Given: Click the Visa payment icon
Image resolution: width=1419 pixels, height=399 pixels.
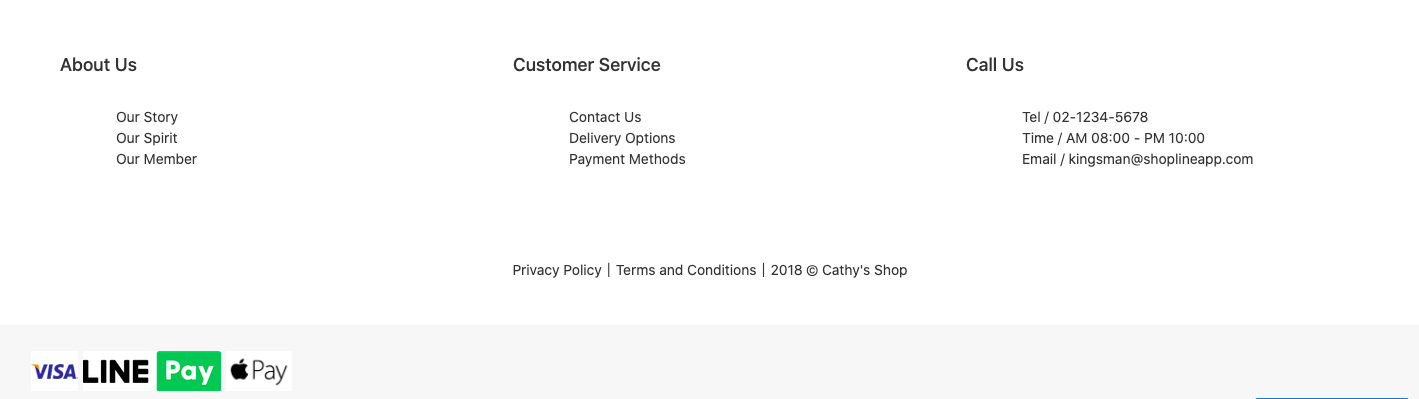Looking at the screenshot, I should point(54,371).
